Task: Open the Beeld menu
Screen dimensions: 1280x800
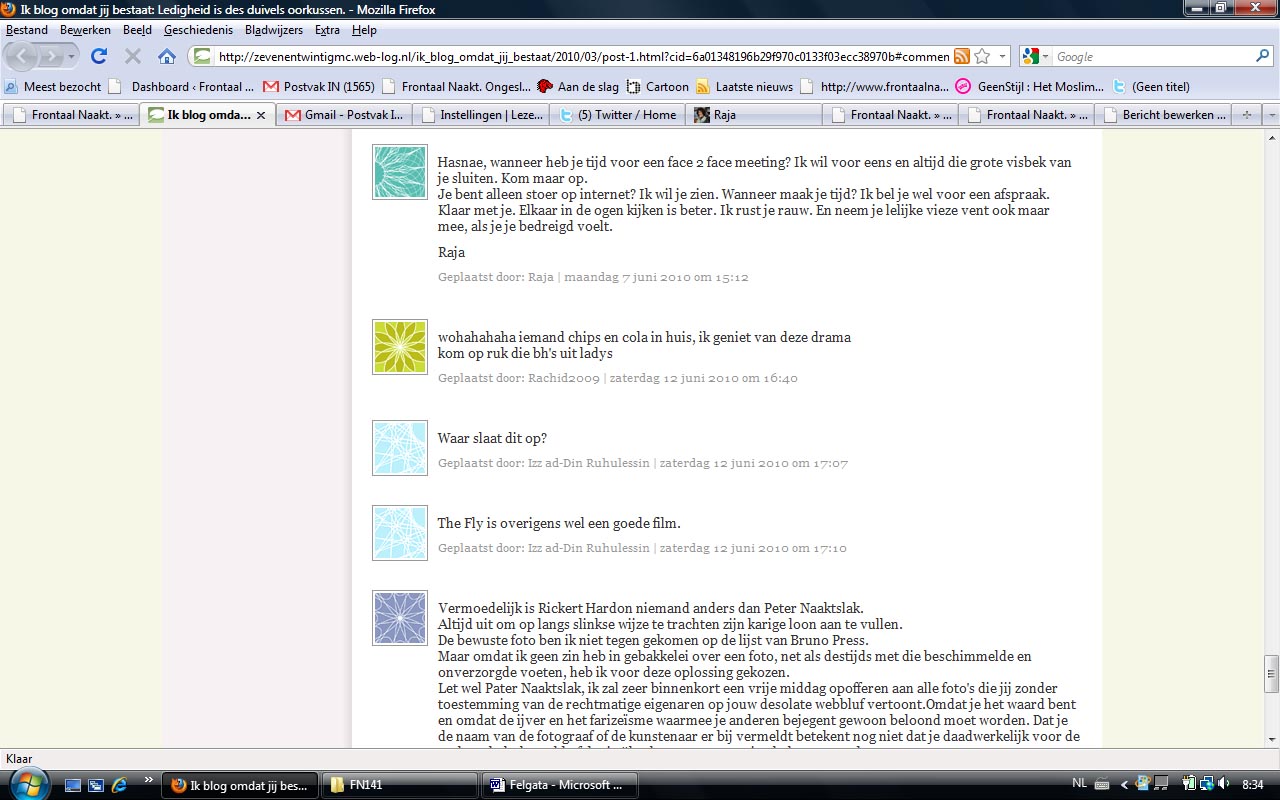Action: (x=137, y=30)
